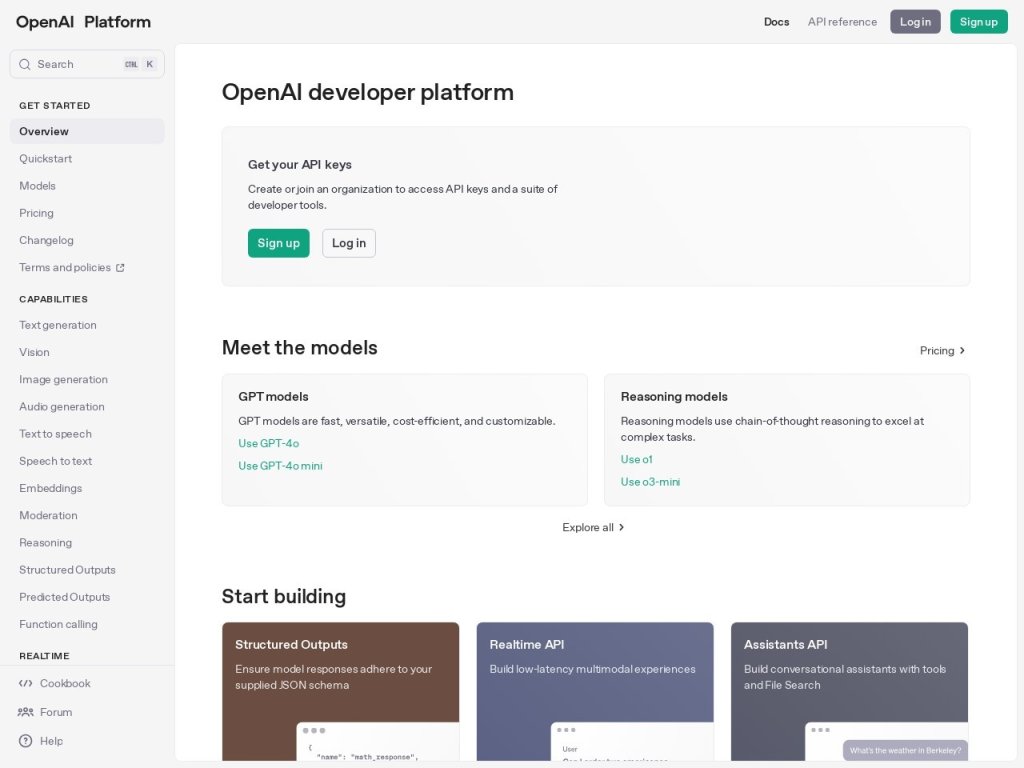Viewport: 1024px width, 768px height.
Task: Open Predicted Outputs in sidebar
Action: coord(64,598)
